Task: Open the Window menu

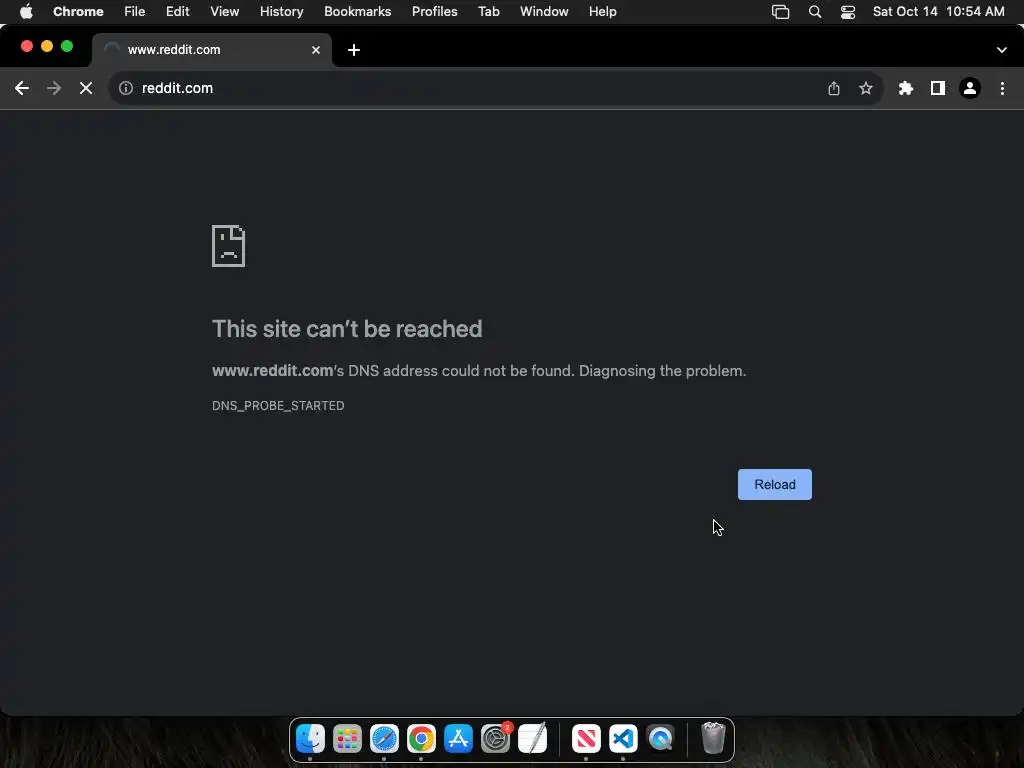Action: coord(544,12)
